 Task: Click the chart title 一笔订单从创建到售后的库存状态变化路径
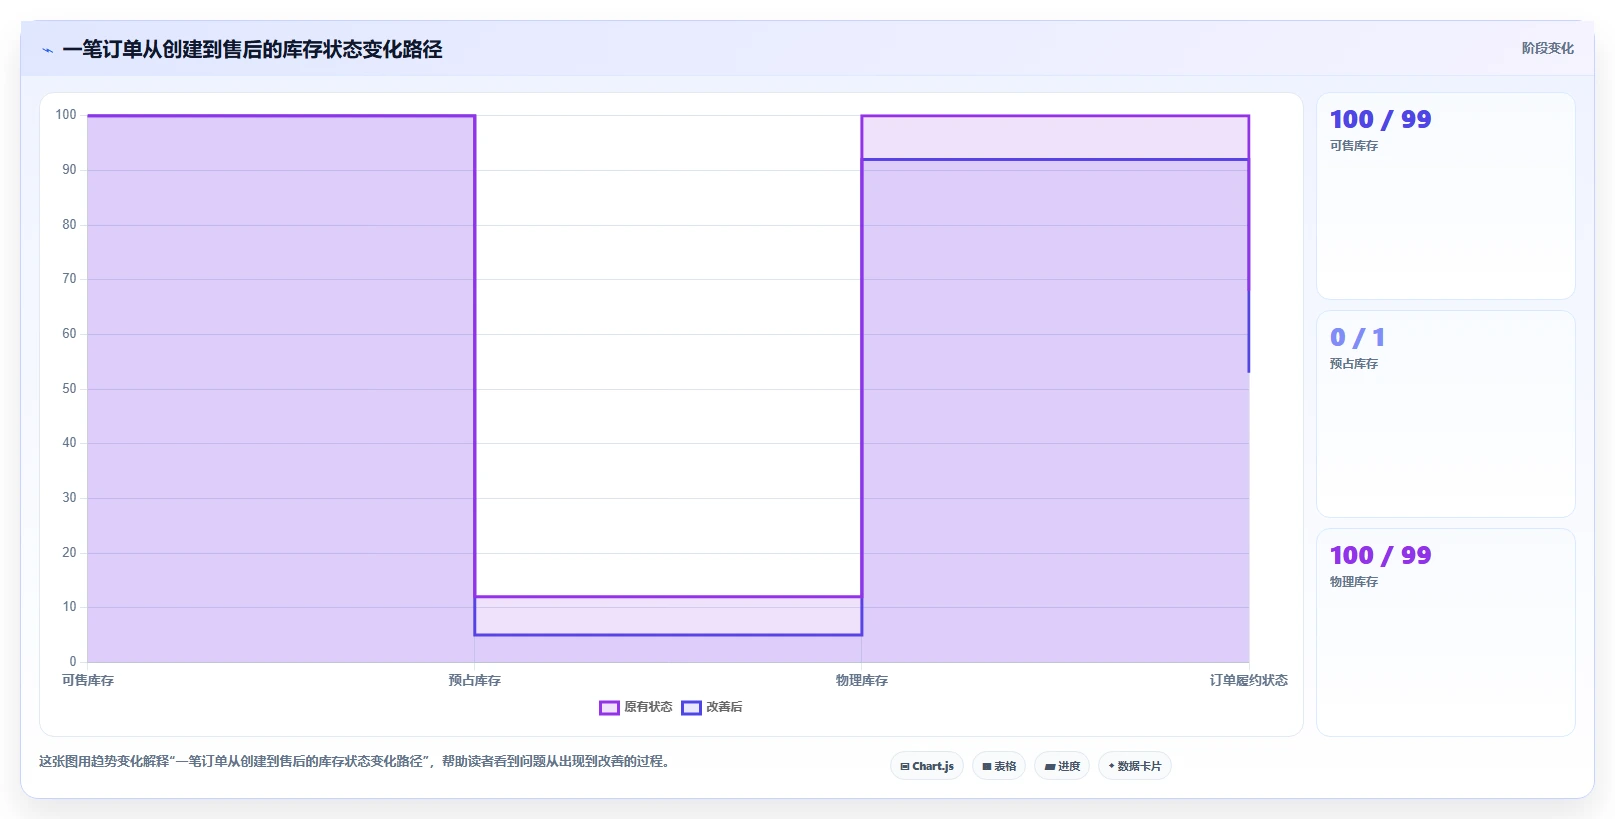click(252, 49)
